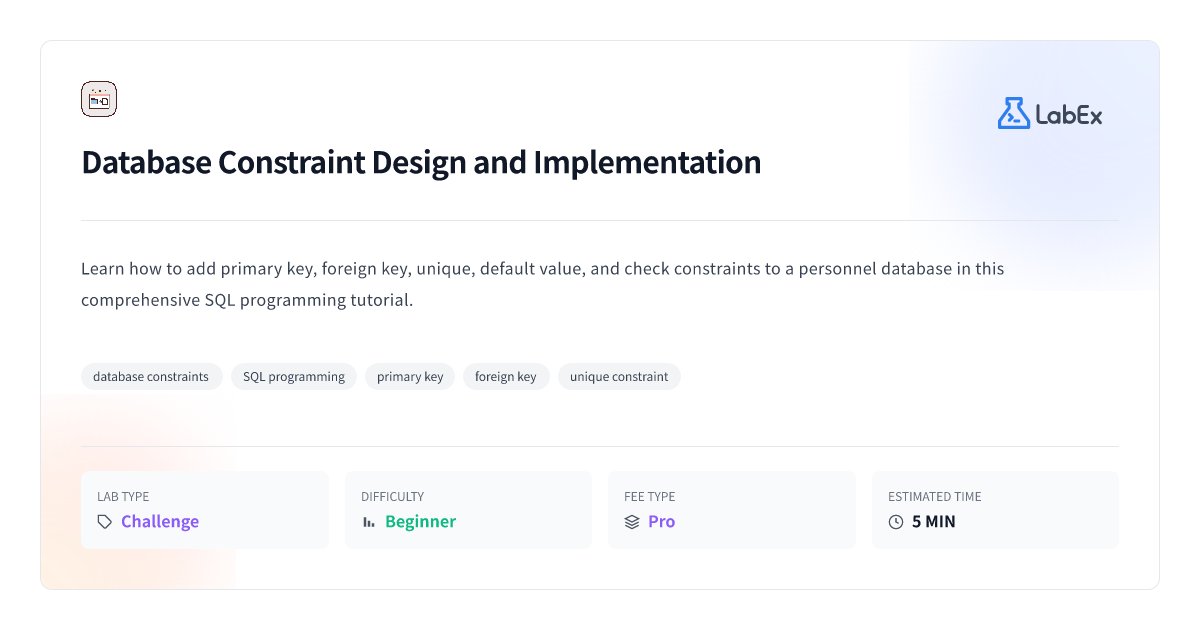The height and width of the screenshot is (630, 1200).
Task: Click the lab title heading text
Action: (421, 162)
